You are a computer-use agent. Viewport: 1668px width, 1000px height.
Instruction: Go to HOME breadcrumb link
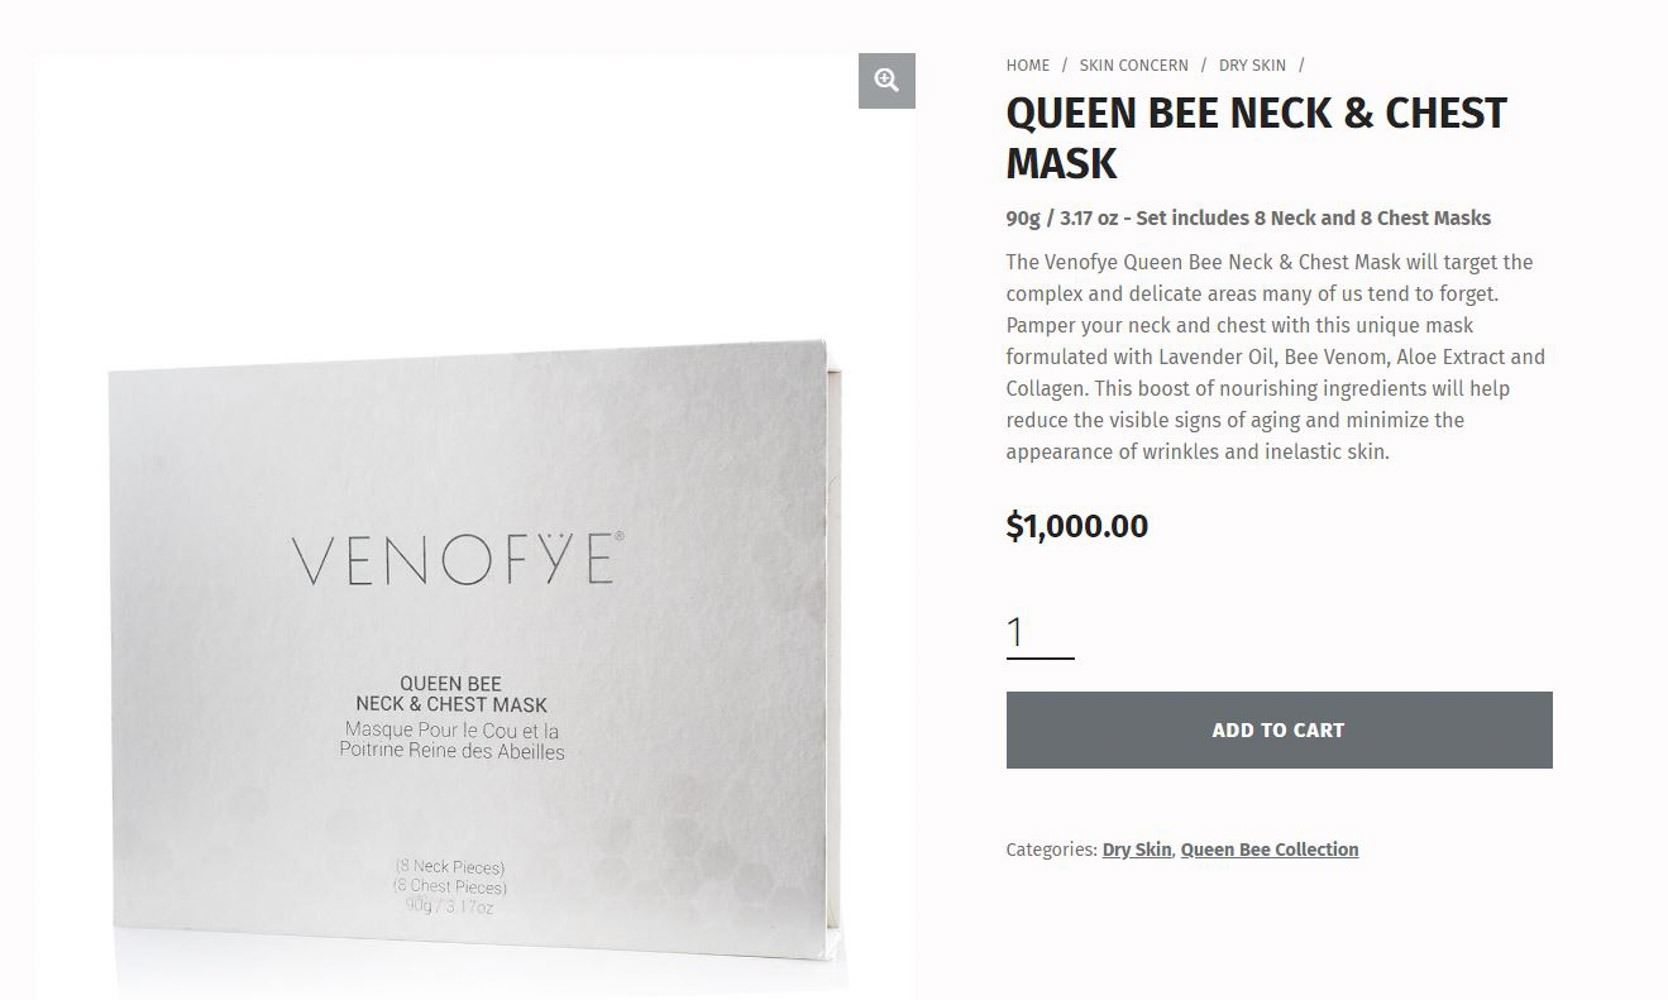1027,65
